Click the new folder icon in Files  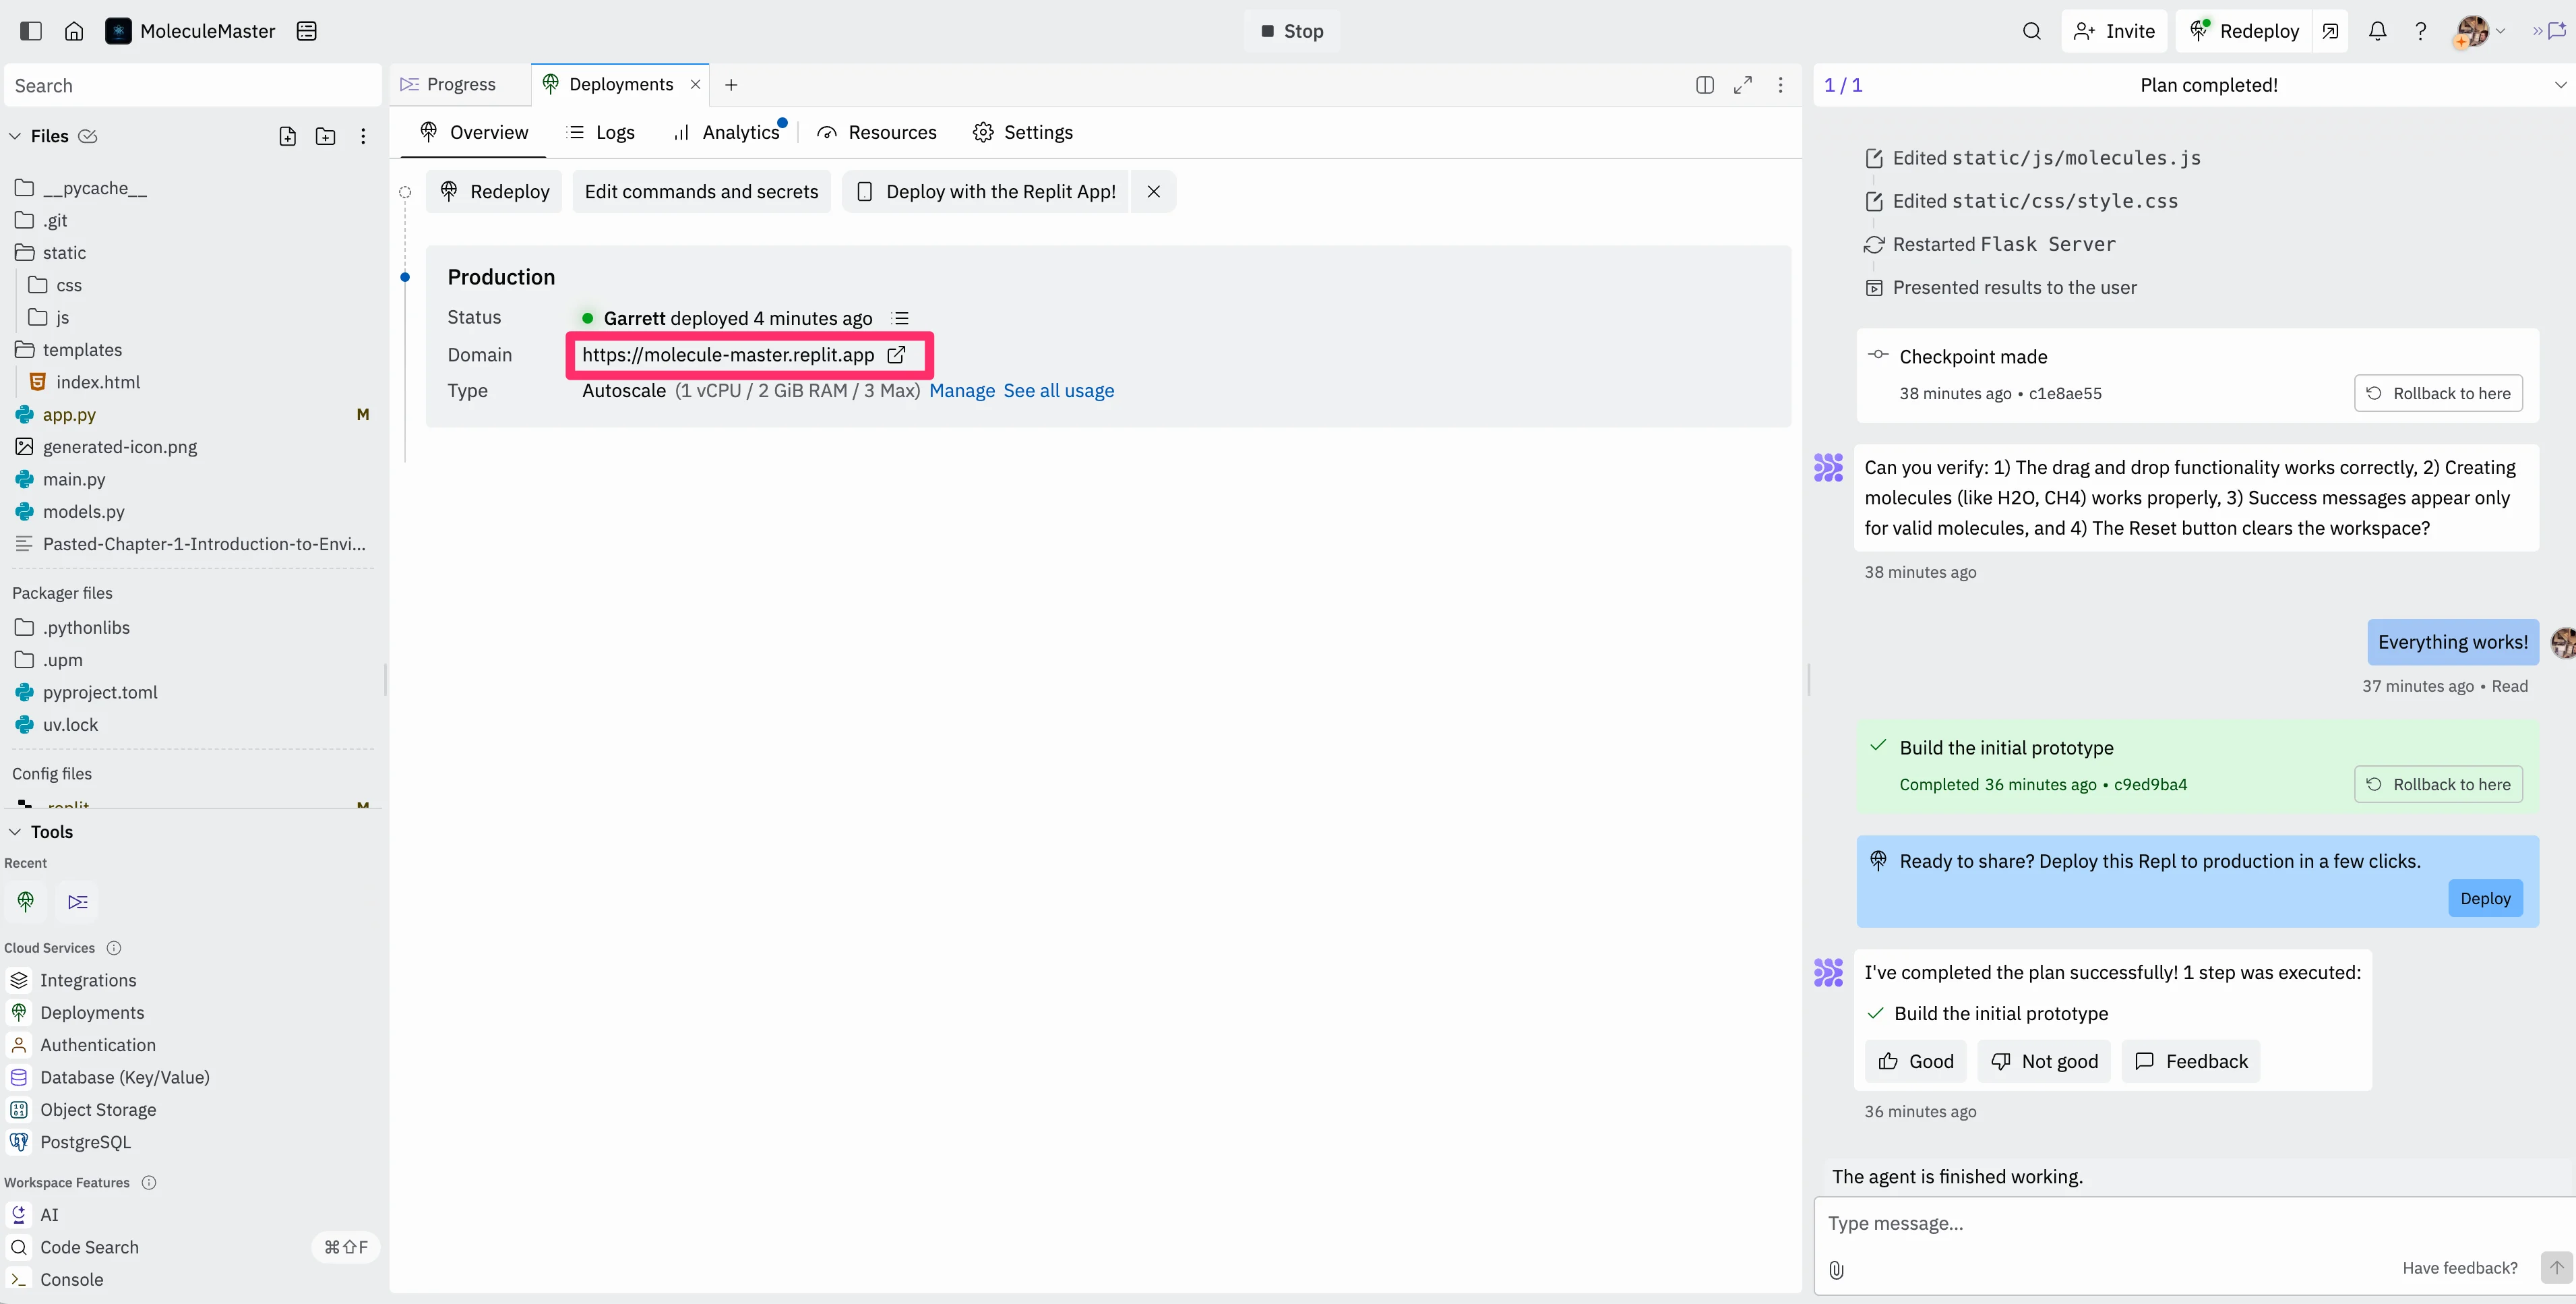pyautogui.click(x=325, y=136)
